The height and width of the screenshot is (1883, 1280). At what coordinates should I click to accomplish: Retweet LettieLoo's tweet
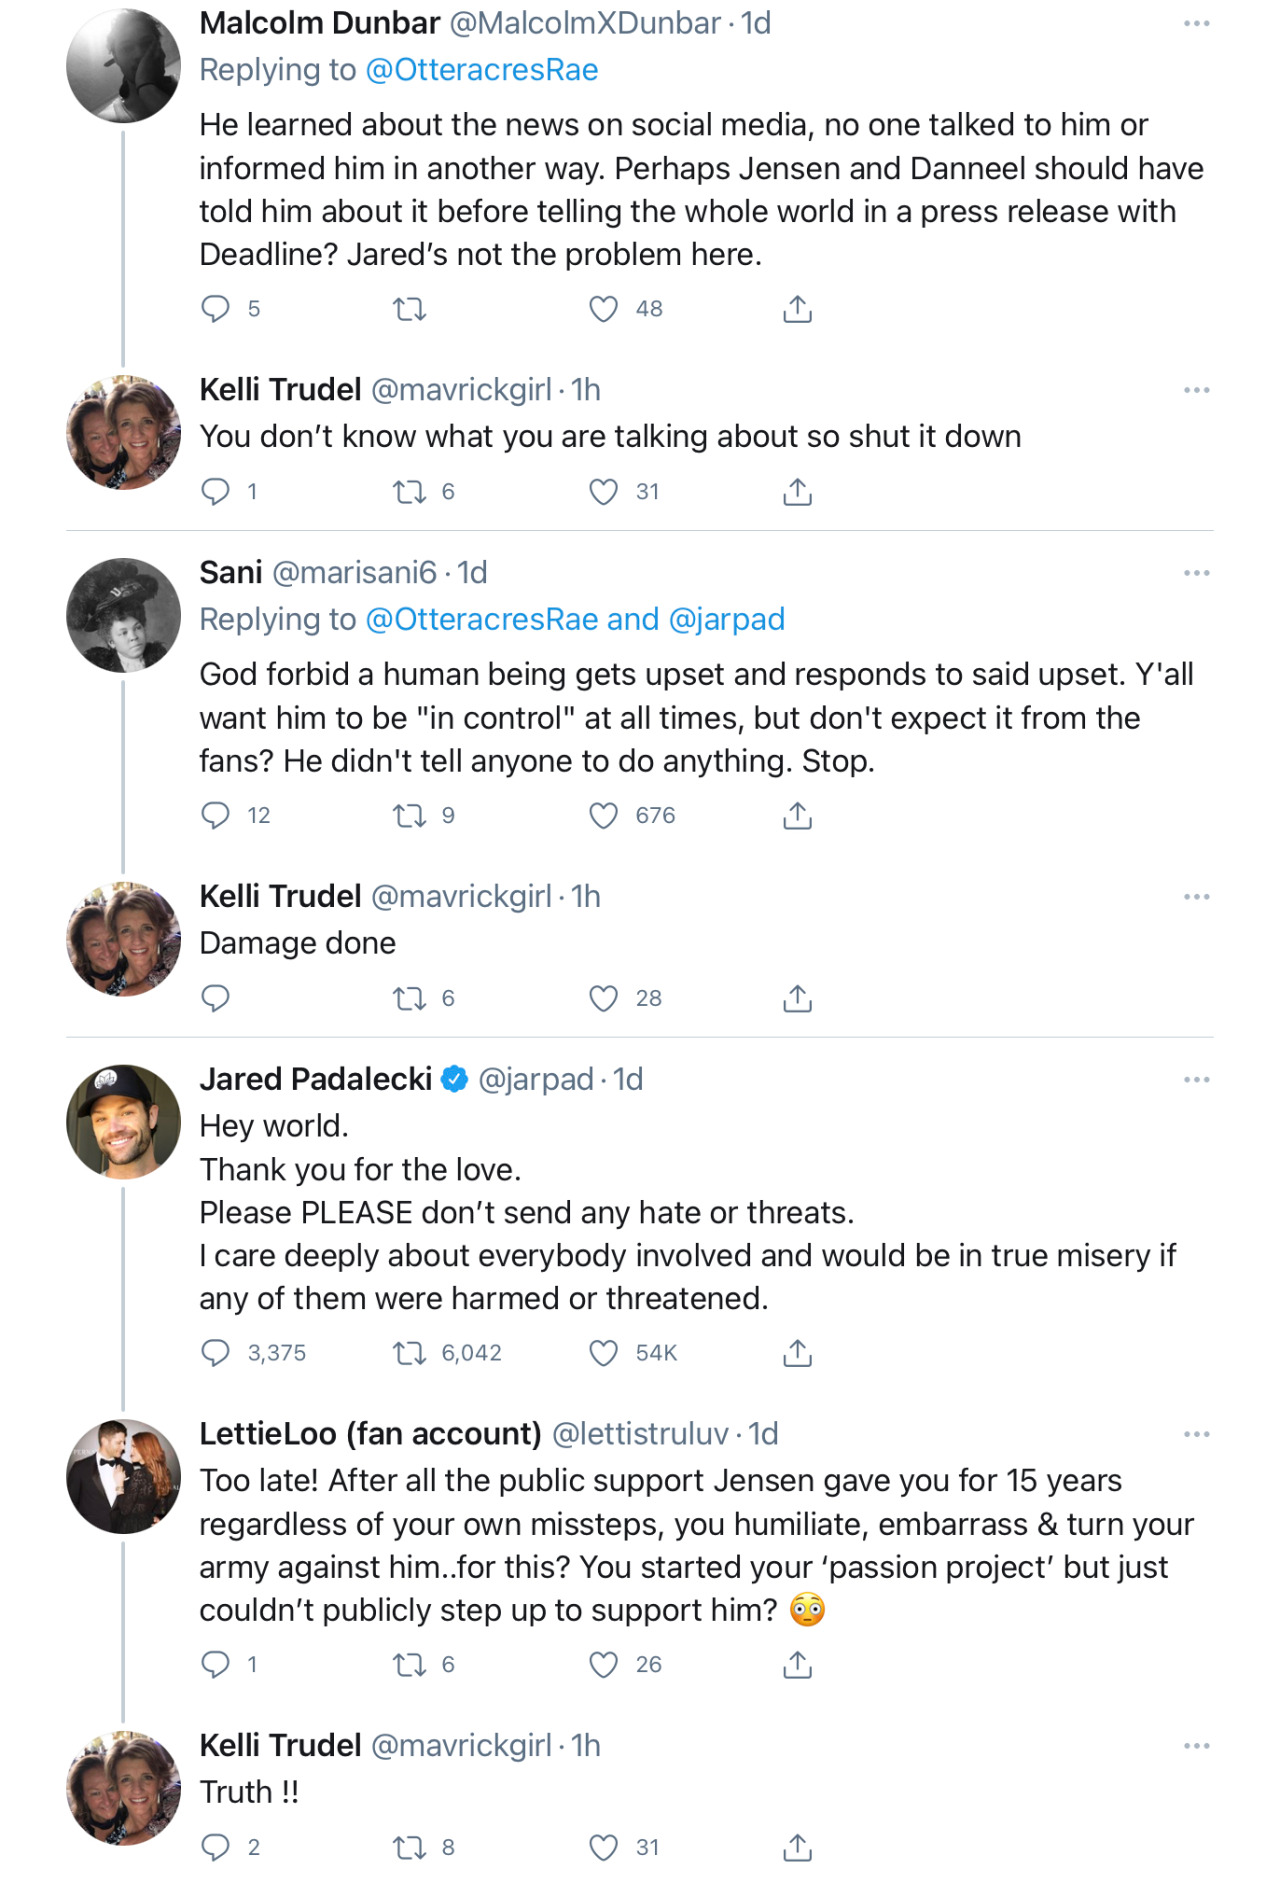(x=409, y=1665)
